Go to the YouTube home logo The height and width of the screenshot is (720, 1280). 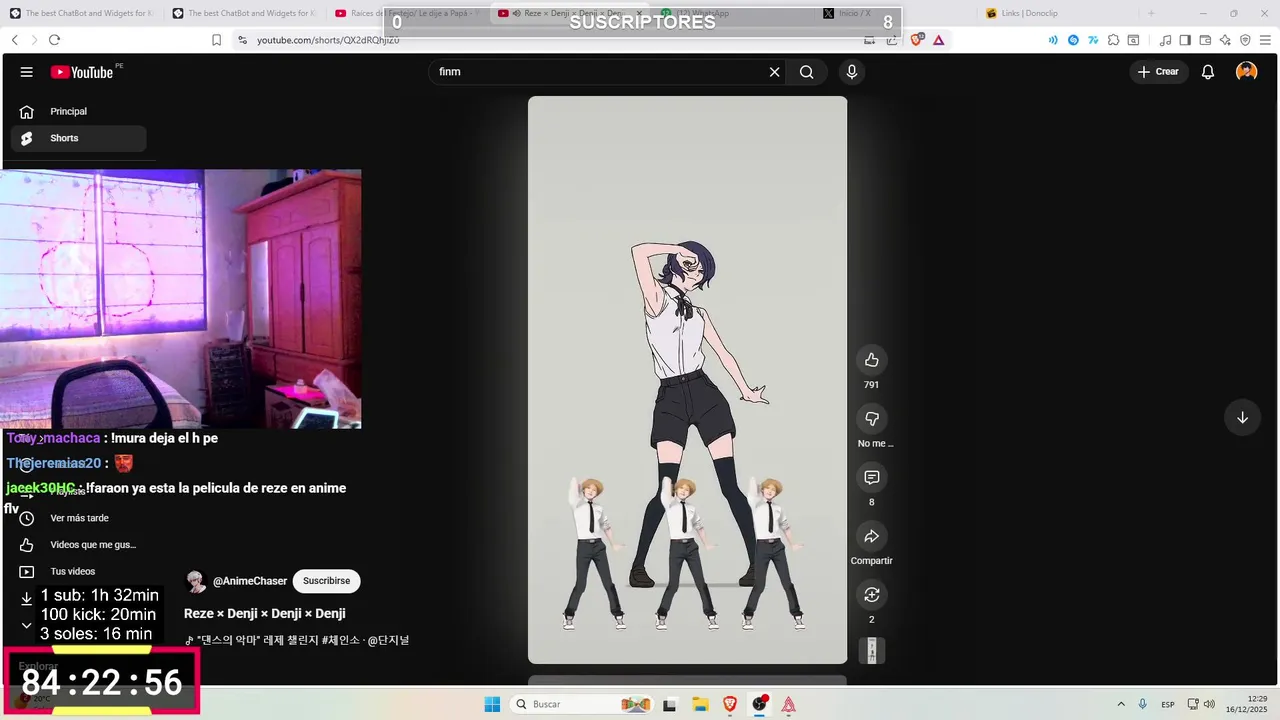[x=82, y=72]
